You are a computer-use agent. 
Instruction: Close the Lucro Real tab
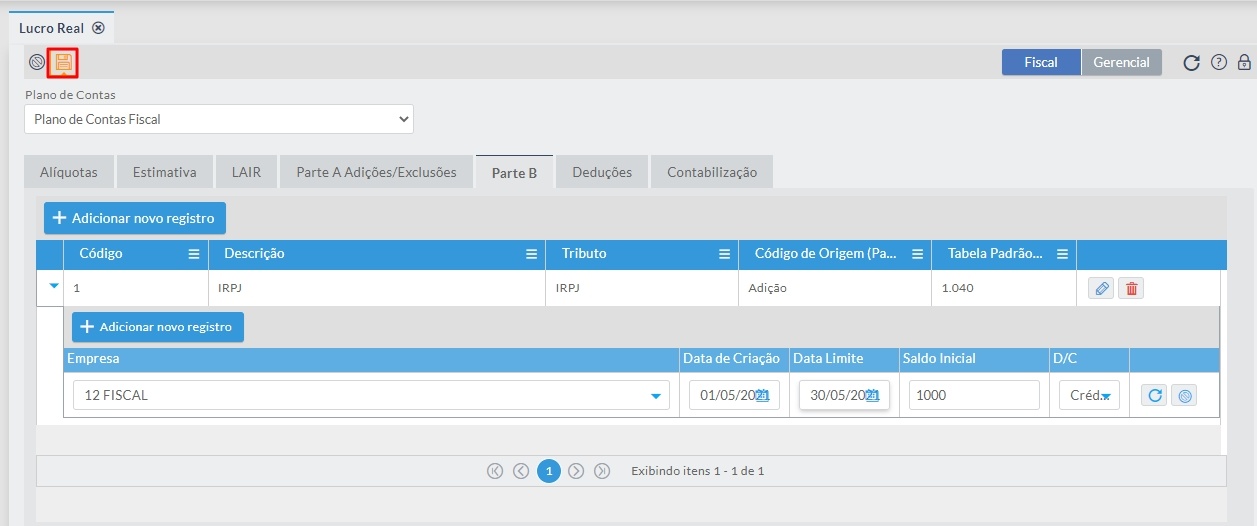(x=98, y=28)
